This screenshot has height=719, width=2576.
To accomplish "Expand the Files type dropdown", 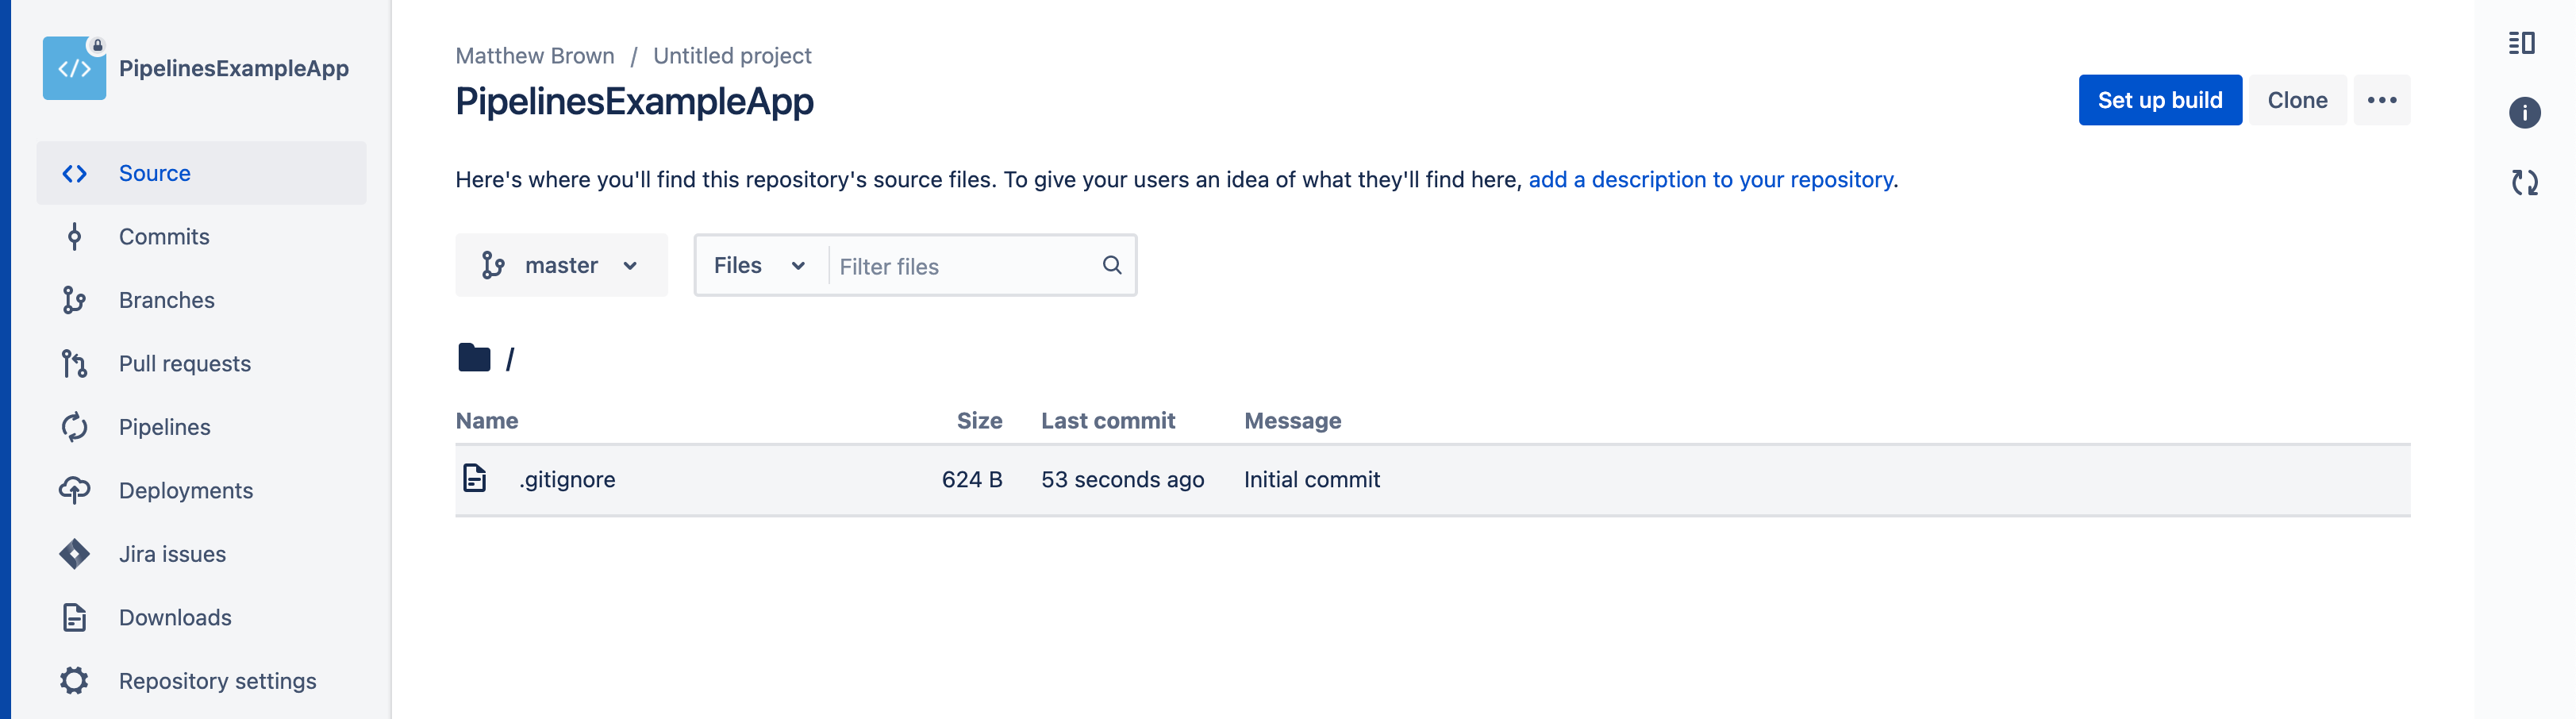I will [x=758, y=265].
